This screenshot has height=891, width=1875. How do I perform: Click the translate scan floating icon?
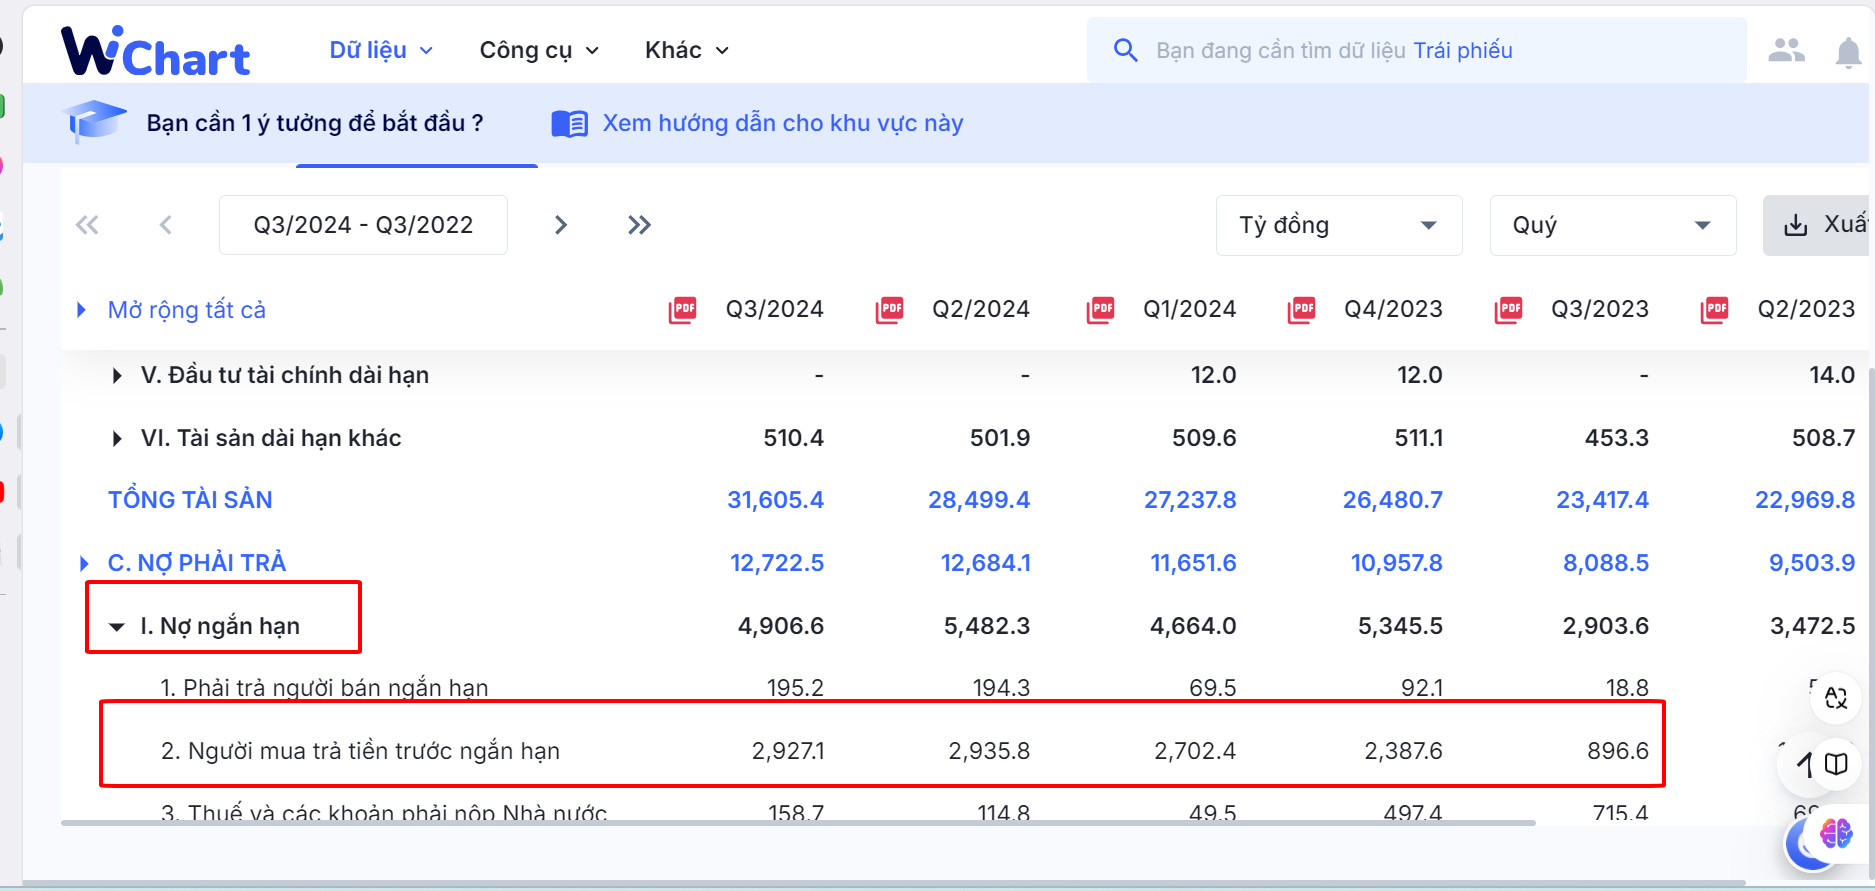1836,698
